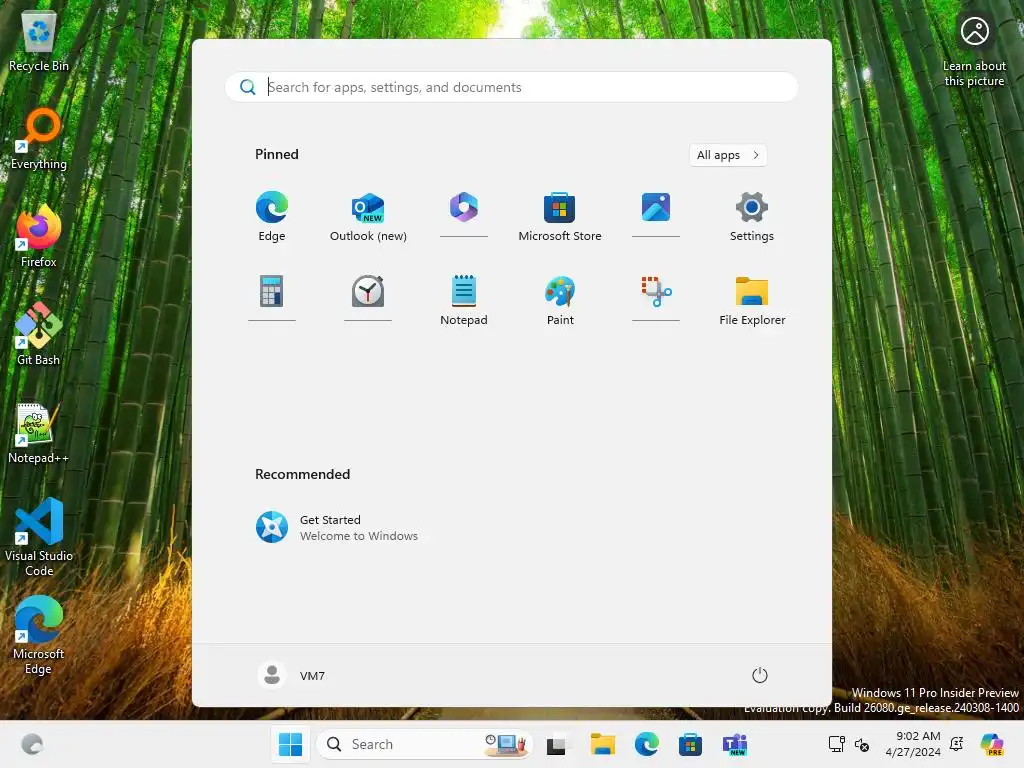Open Paint from pinned apps
This screenshot has width=1024, height=768.
point(560,300)
